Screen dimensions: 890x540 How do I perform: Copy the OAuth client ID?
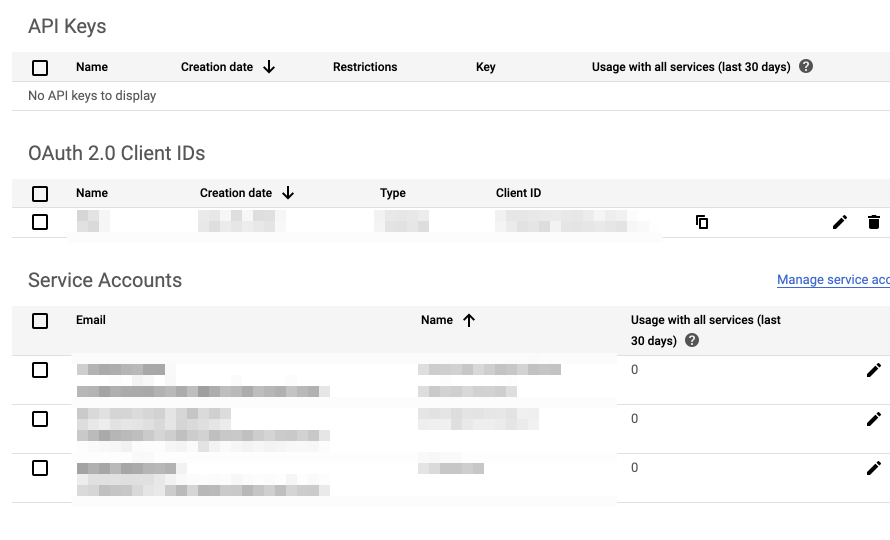(702, 222)
